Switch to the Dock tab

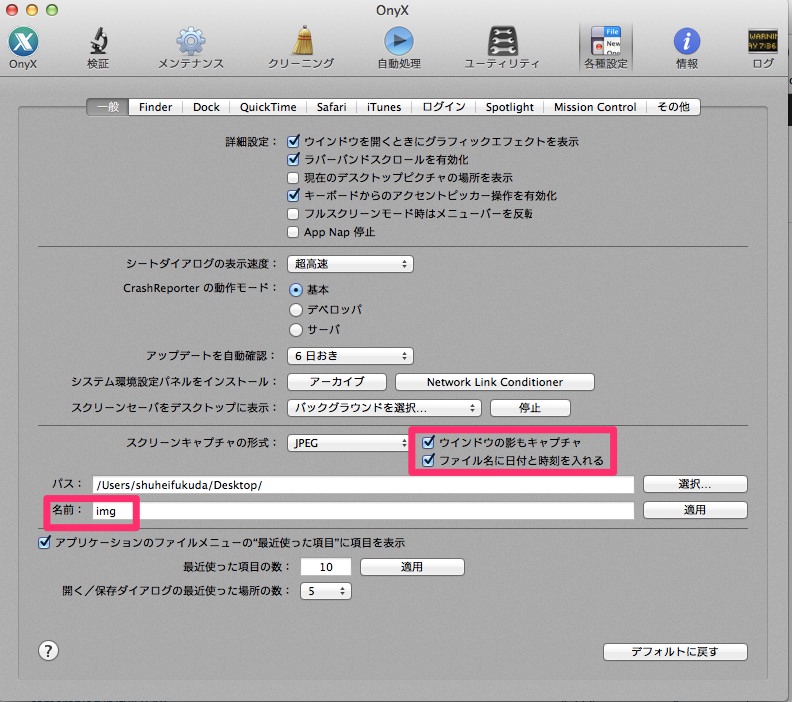coord(206,107)
